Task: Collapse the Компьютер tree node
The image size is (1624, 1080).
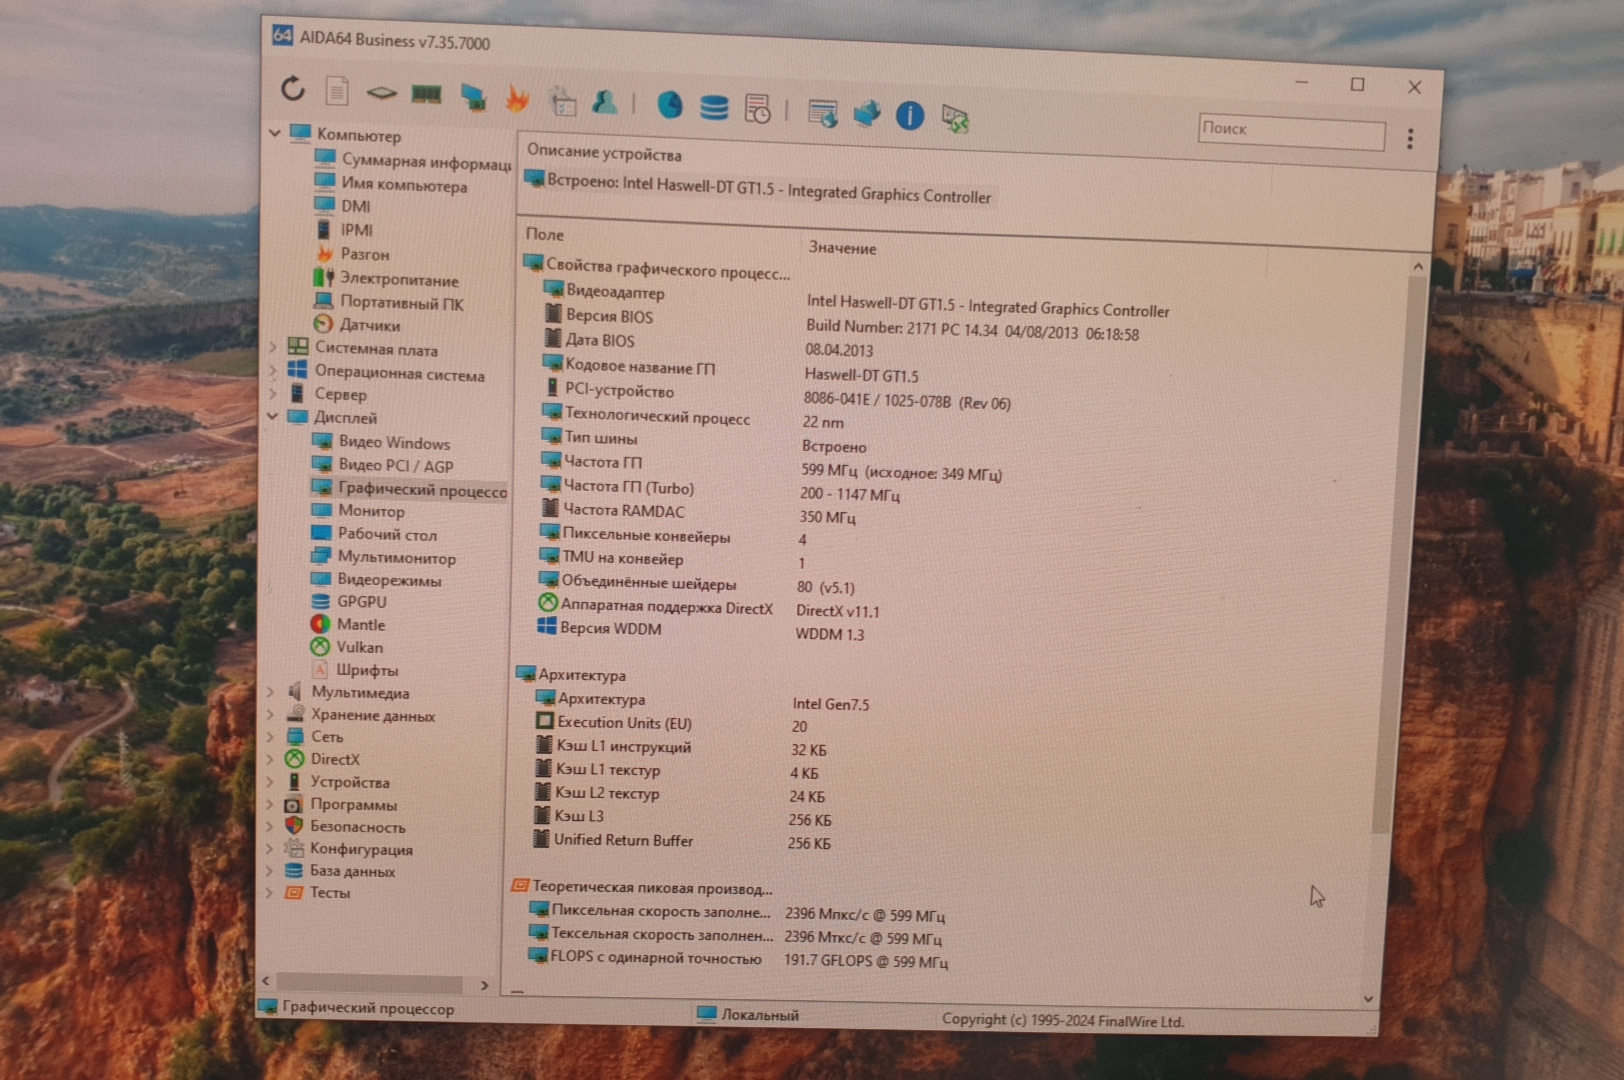Action: pos(274,131)
